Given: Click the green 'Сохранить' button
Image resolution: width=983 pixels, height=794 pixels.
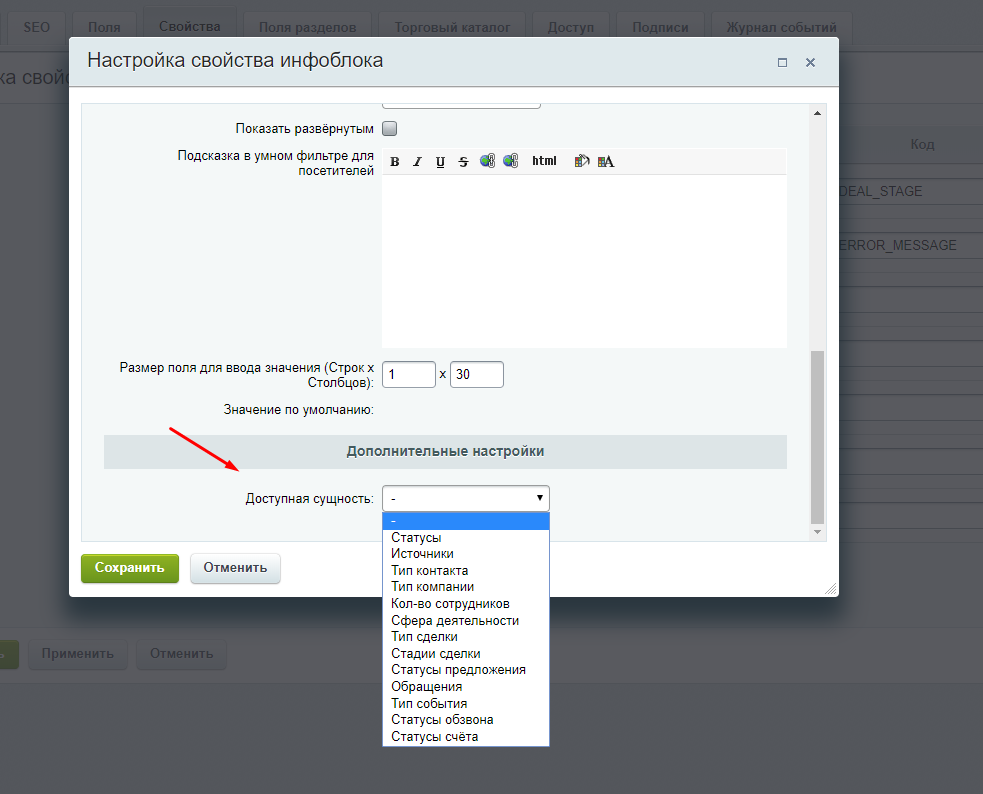Looking at the screenshot, I should pyautogui.click(x=130, y=568).
